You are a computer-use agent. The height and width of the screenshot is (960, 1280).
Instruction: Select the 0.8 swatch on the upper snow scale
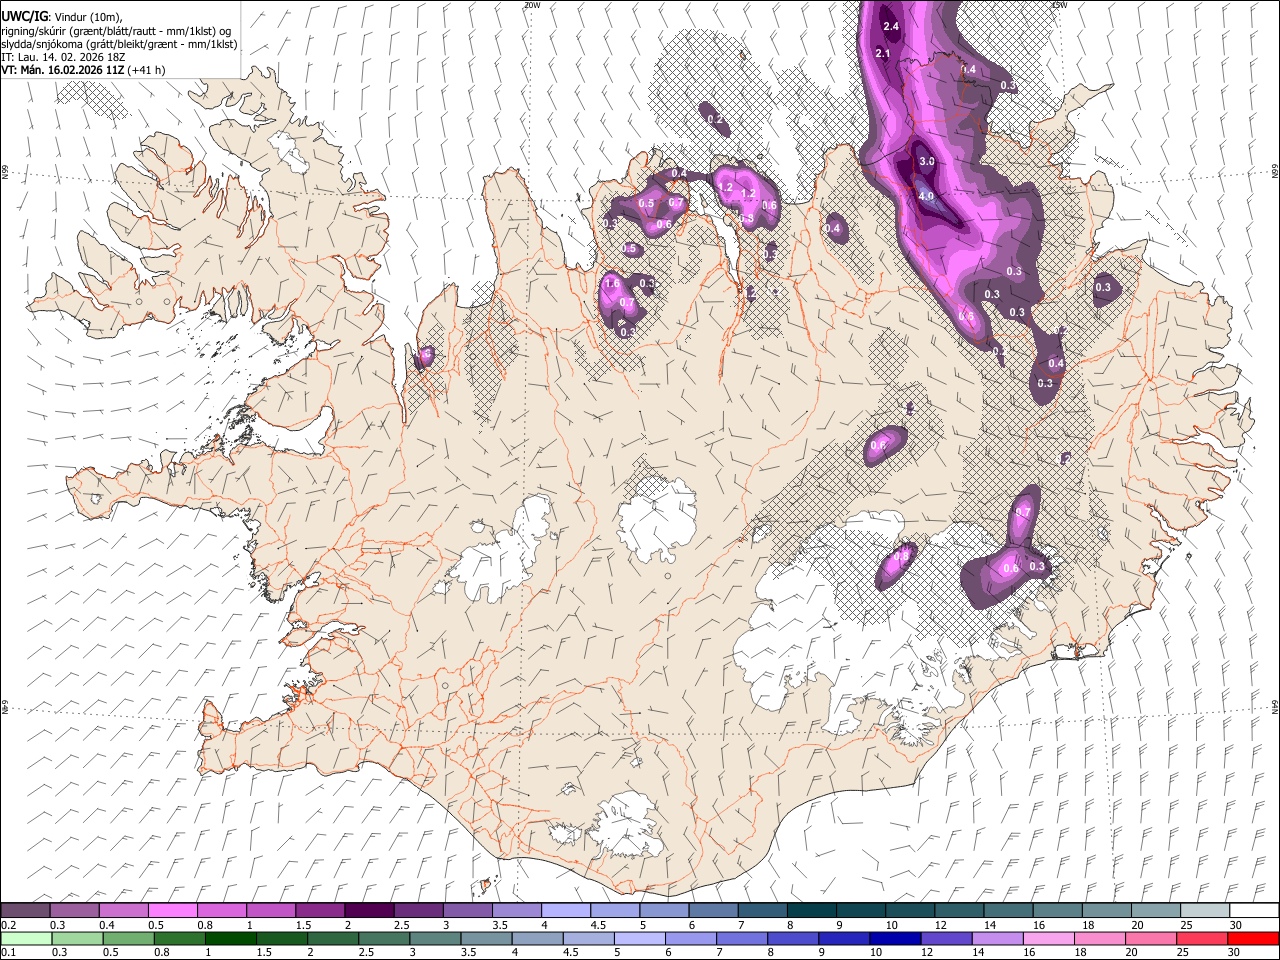221,910
